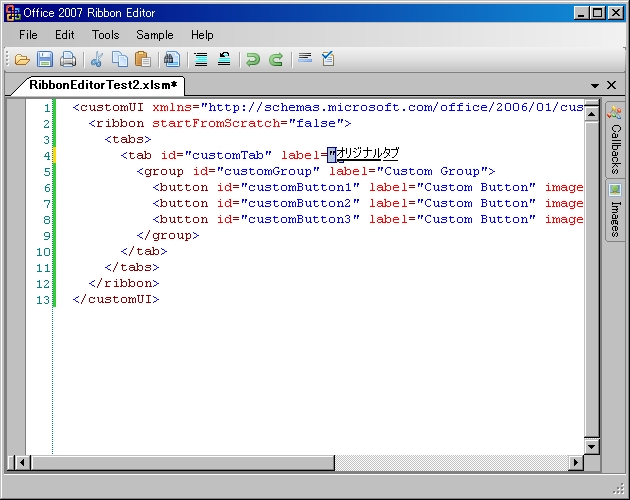The width and height of the screenshot is (630, 500).
Task: Open the Help menu
Action: click(x=202, y=35)
